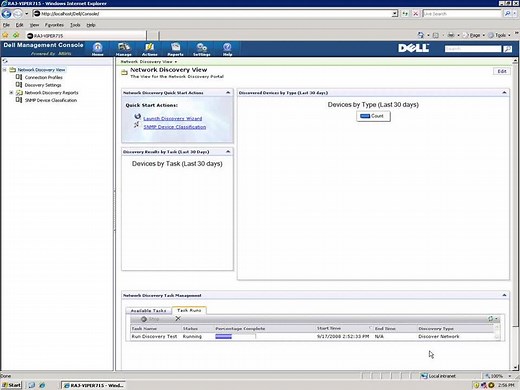Image resolution: width=520 pixels, height=390 pixels.
Task: Collapse Discovered Devices by Type panel
Action: coord(504,93)
